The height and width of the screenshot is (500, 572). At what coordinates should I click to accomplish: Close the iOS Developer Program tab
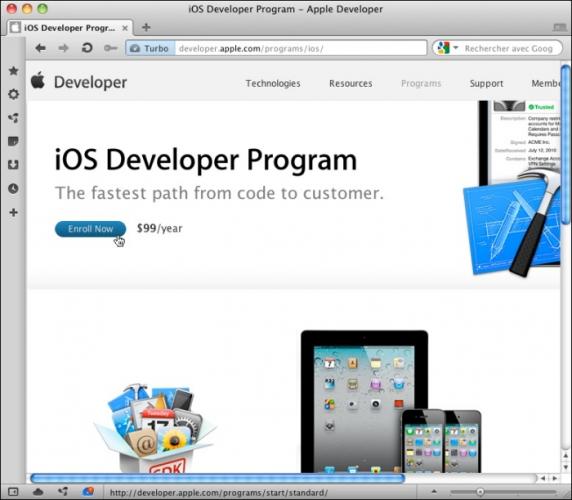click(x=125, y=28)
